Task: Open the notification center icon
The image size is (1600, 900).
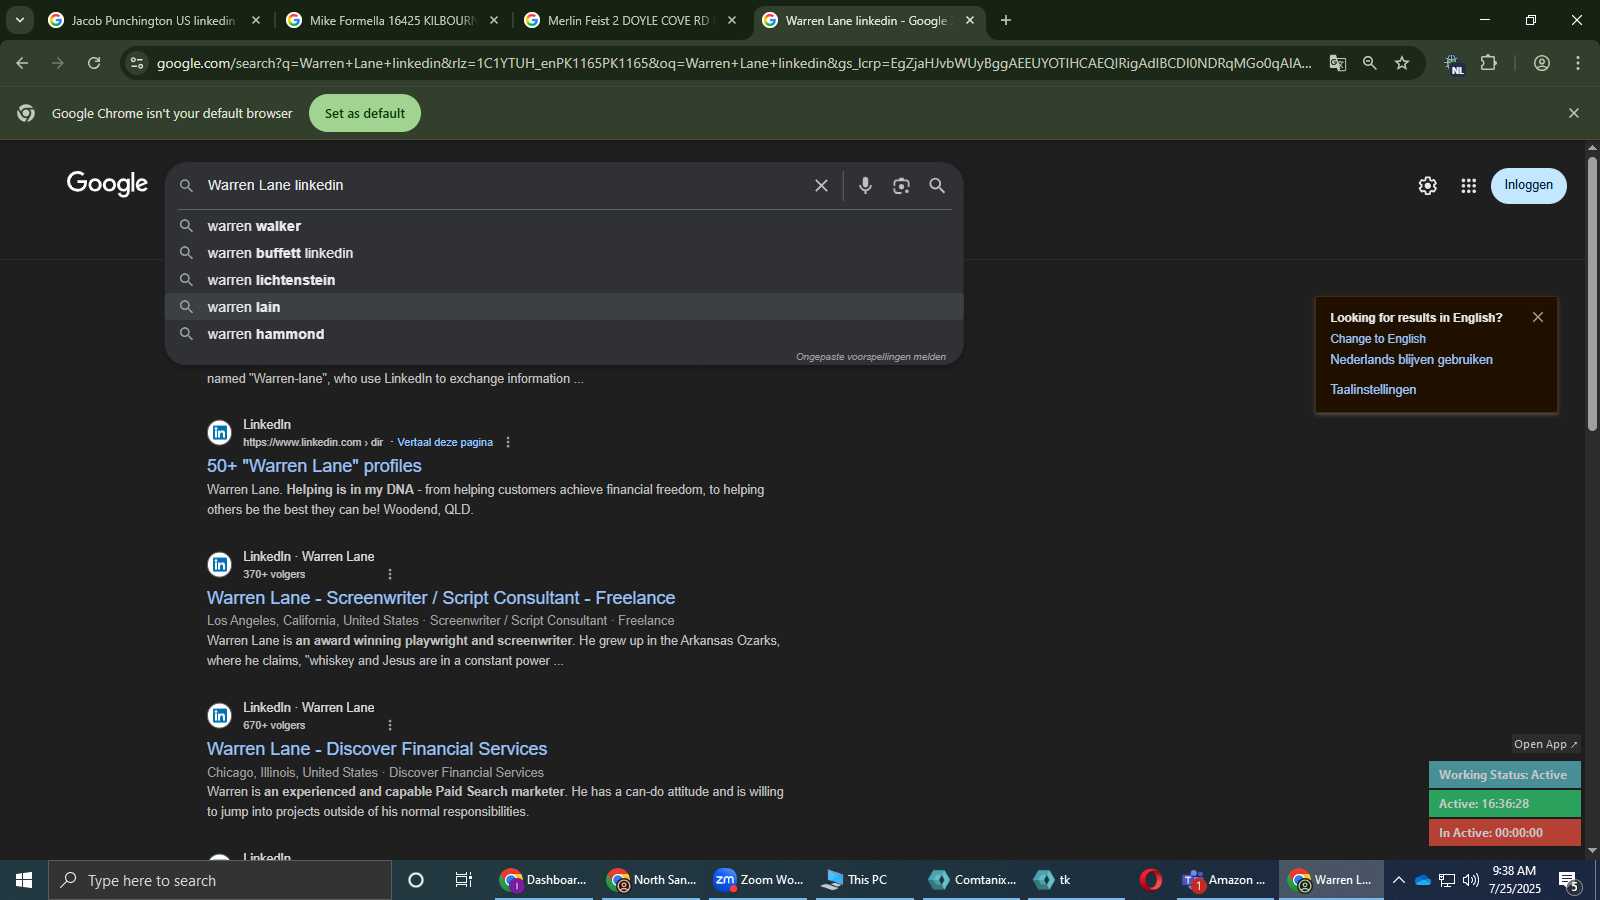Action: pos(1568,881)
